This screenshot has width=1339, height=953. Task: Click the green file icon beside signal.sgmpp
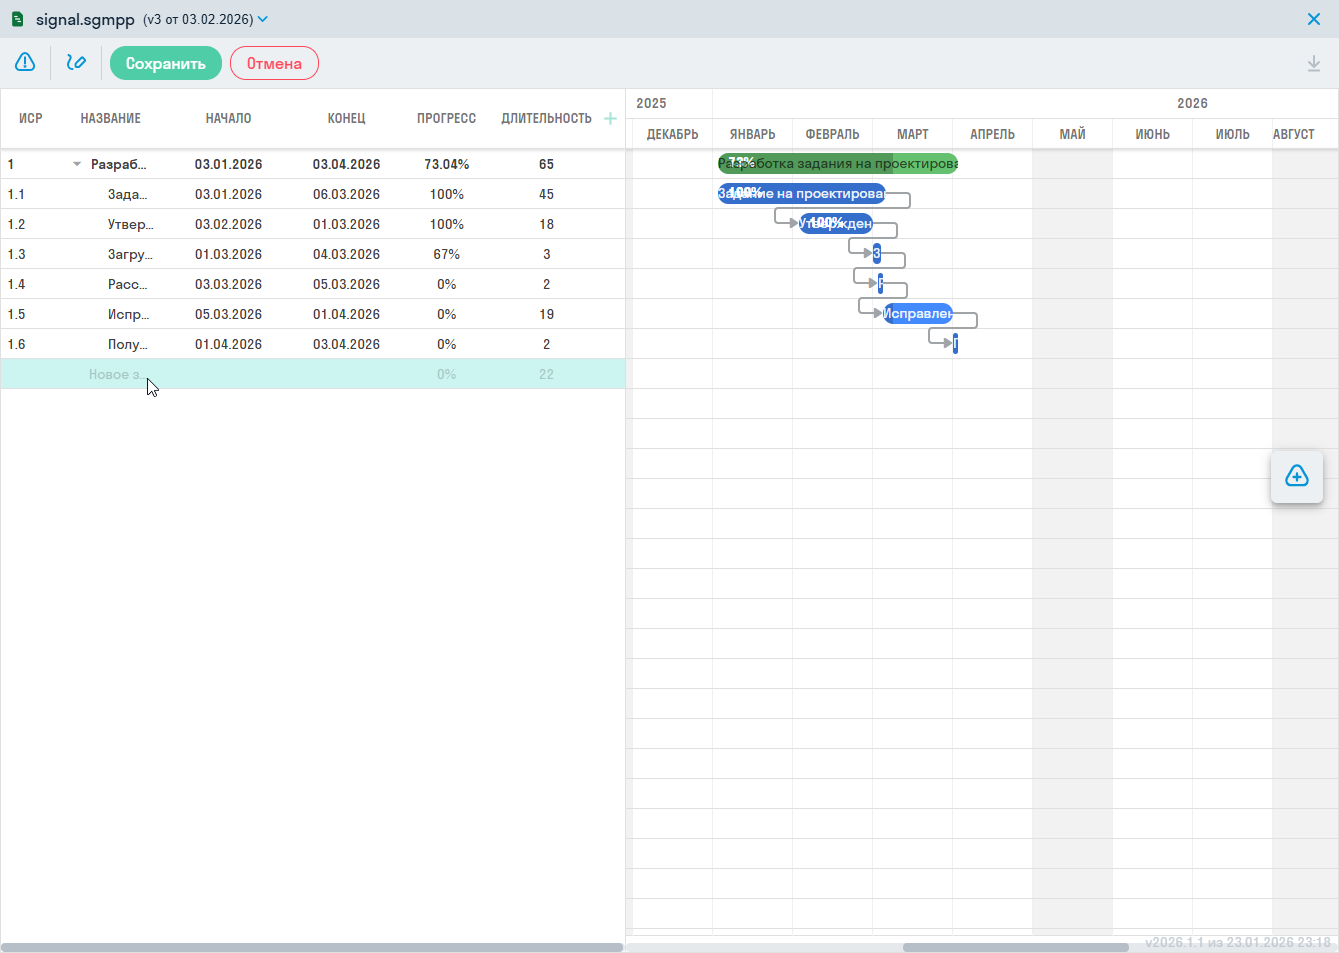pyautogui.click(x=17, y=19)
